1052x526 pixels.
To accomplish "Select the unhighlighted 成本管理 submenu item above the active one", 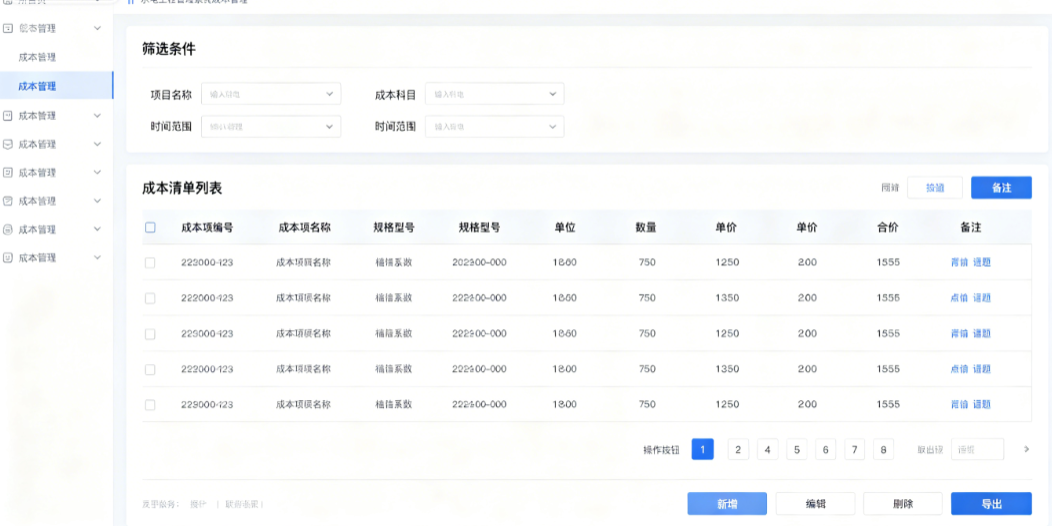I will tap(37, 57).
